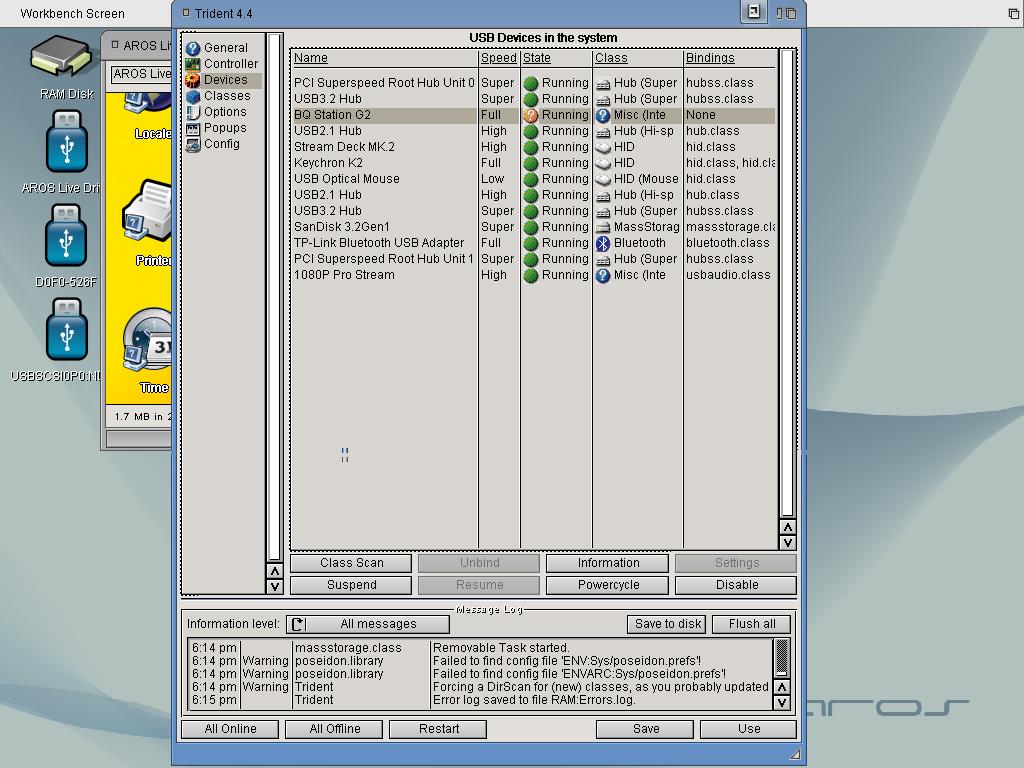This screenshot has height=768, width=1024.
Task: Click green running state icon for Keychron K2
Action: (x=531, y=163)
